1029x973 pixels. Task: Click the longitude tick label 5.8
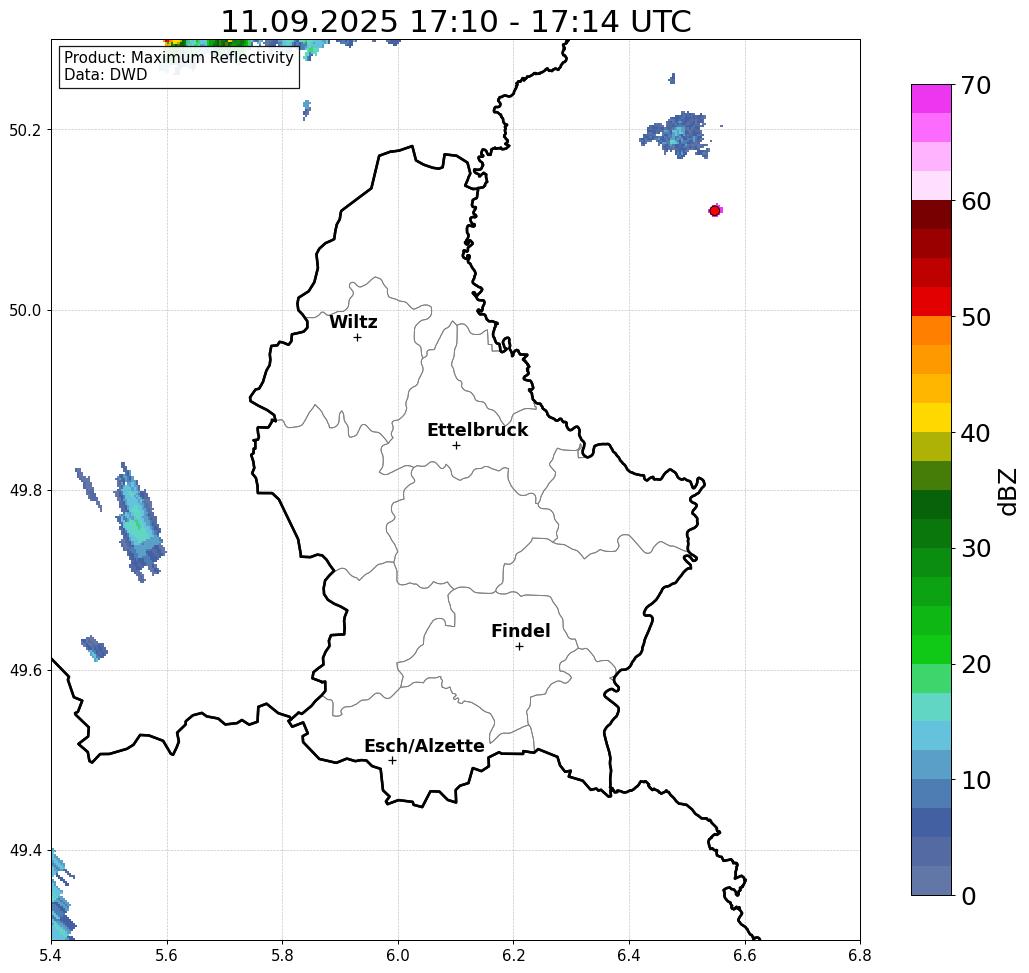point(282,955)
